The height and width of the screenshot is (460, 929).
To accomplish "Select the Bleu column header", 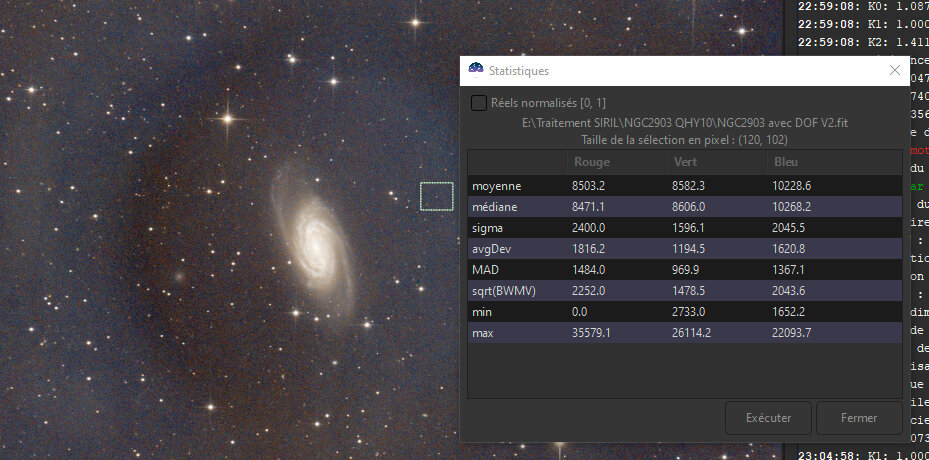I will pyautogui.click(x=786, y=162).
